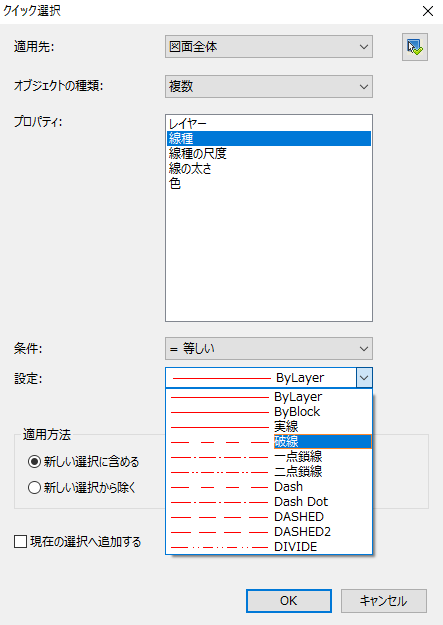
Task: Choose Dash Dot linetype option
Action: 269,502
